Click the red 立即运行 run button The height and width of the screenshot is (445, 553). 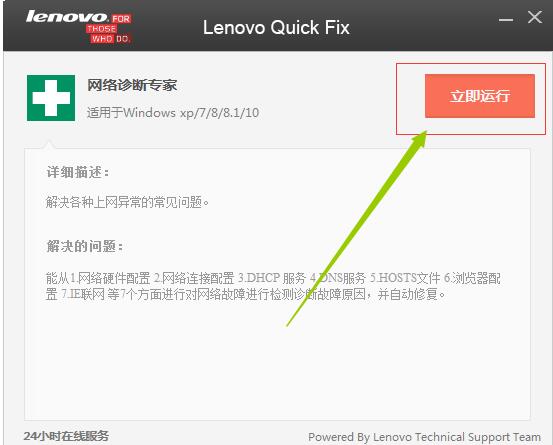tap(480, 96)
